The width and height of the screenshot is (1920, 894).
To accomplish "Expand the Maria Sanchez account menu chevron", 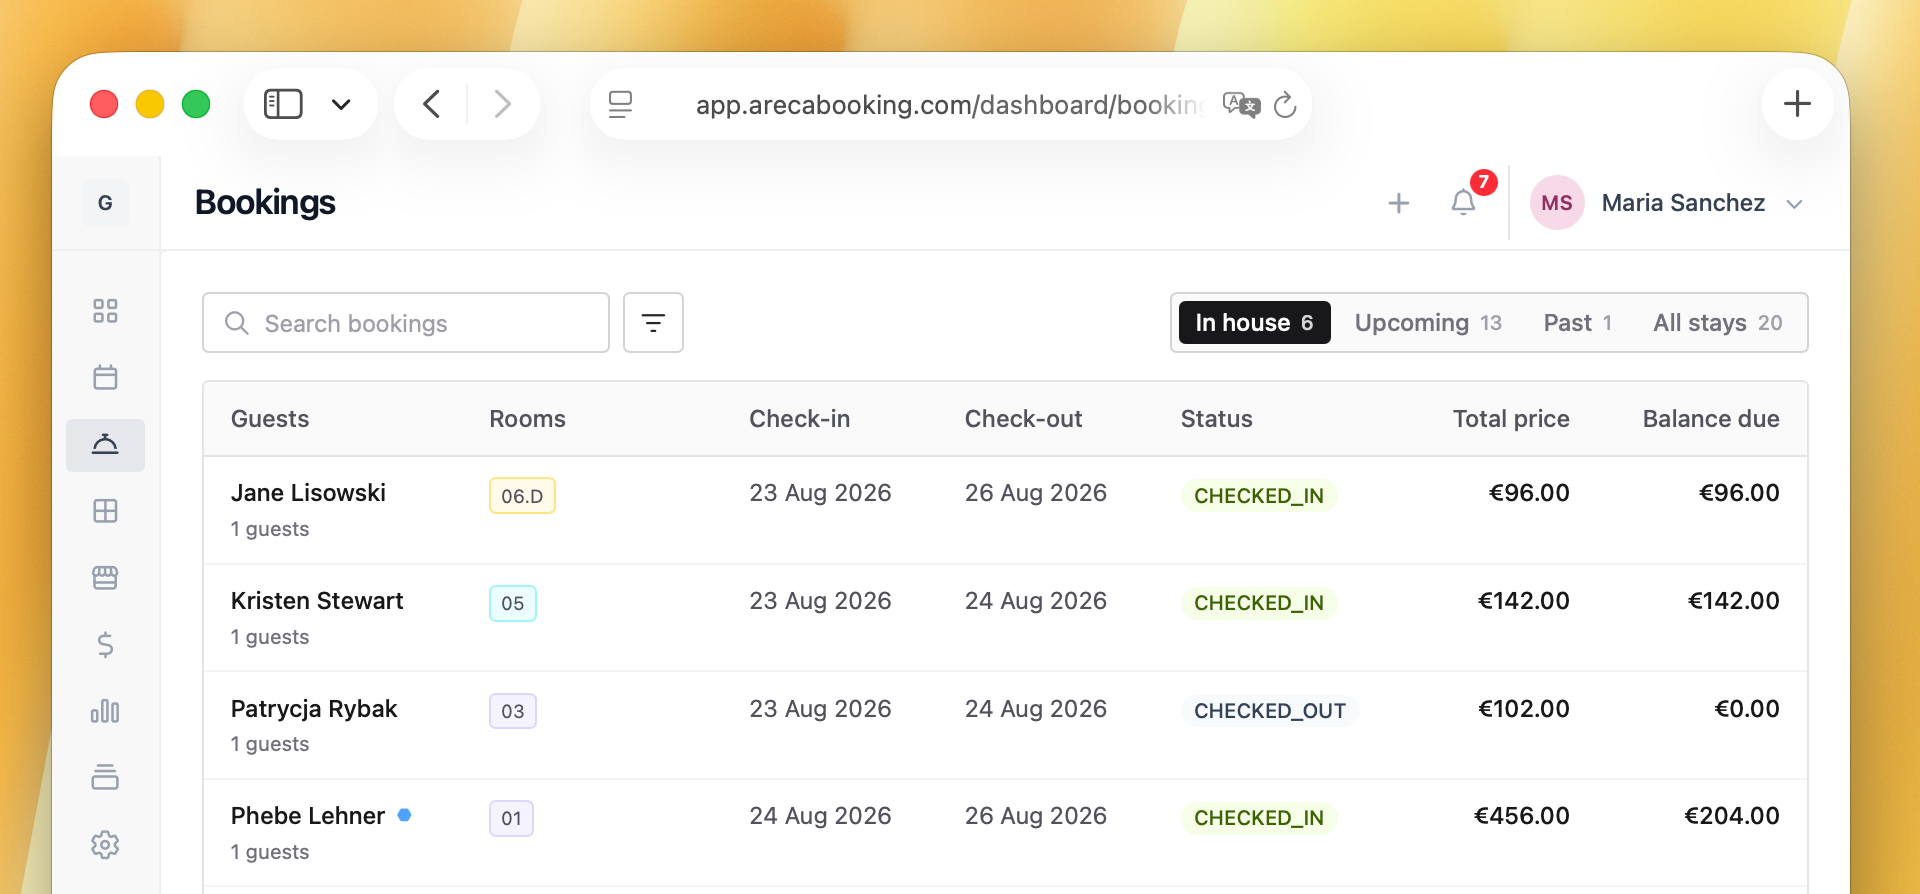I will coord(1795,204).
